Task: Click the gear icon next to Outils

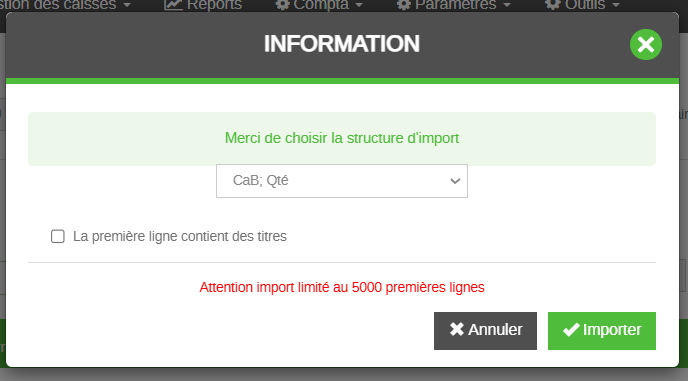Action: [x=552, y=5]
